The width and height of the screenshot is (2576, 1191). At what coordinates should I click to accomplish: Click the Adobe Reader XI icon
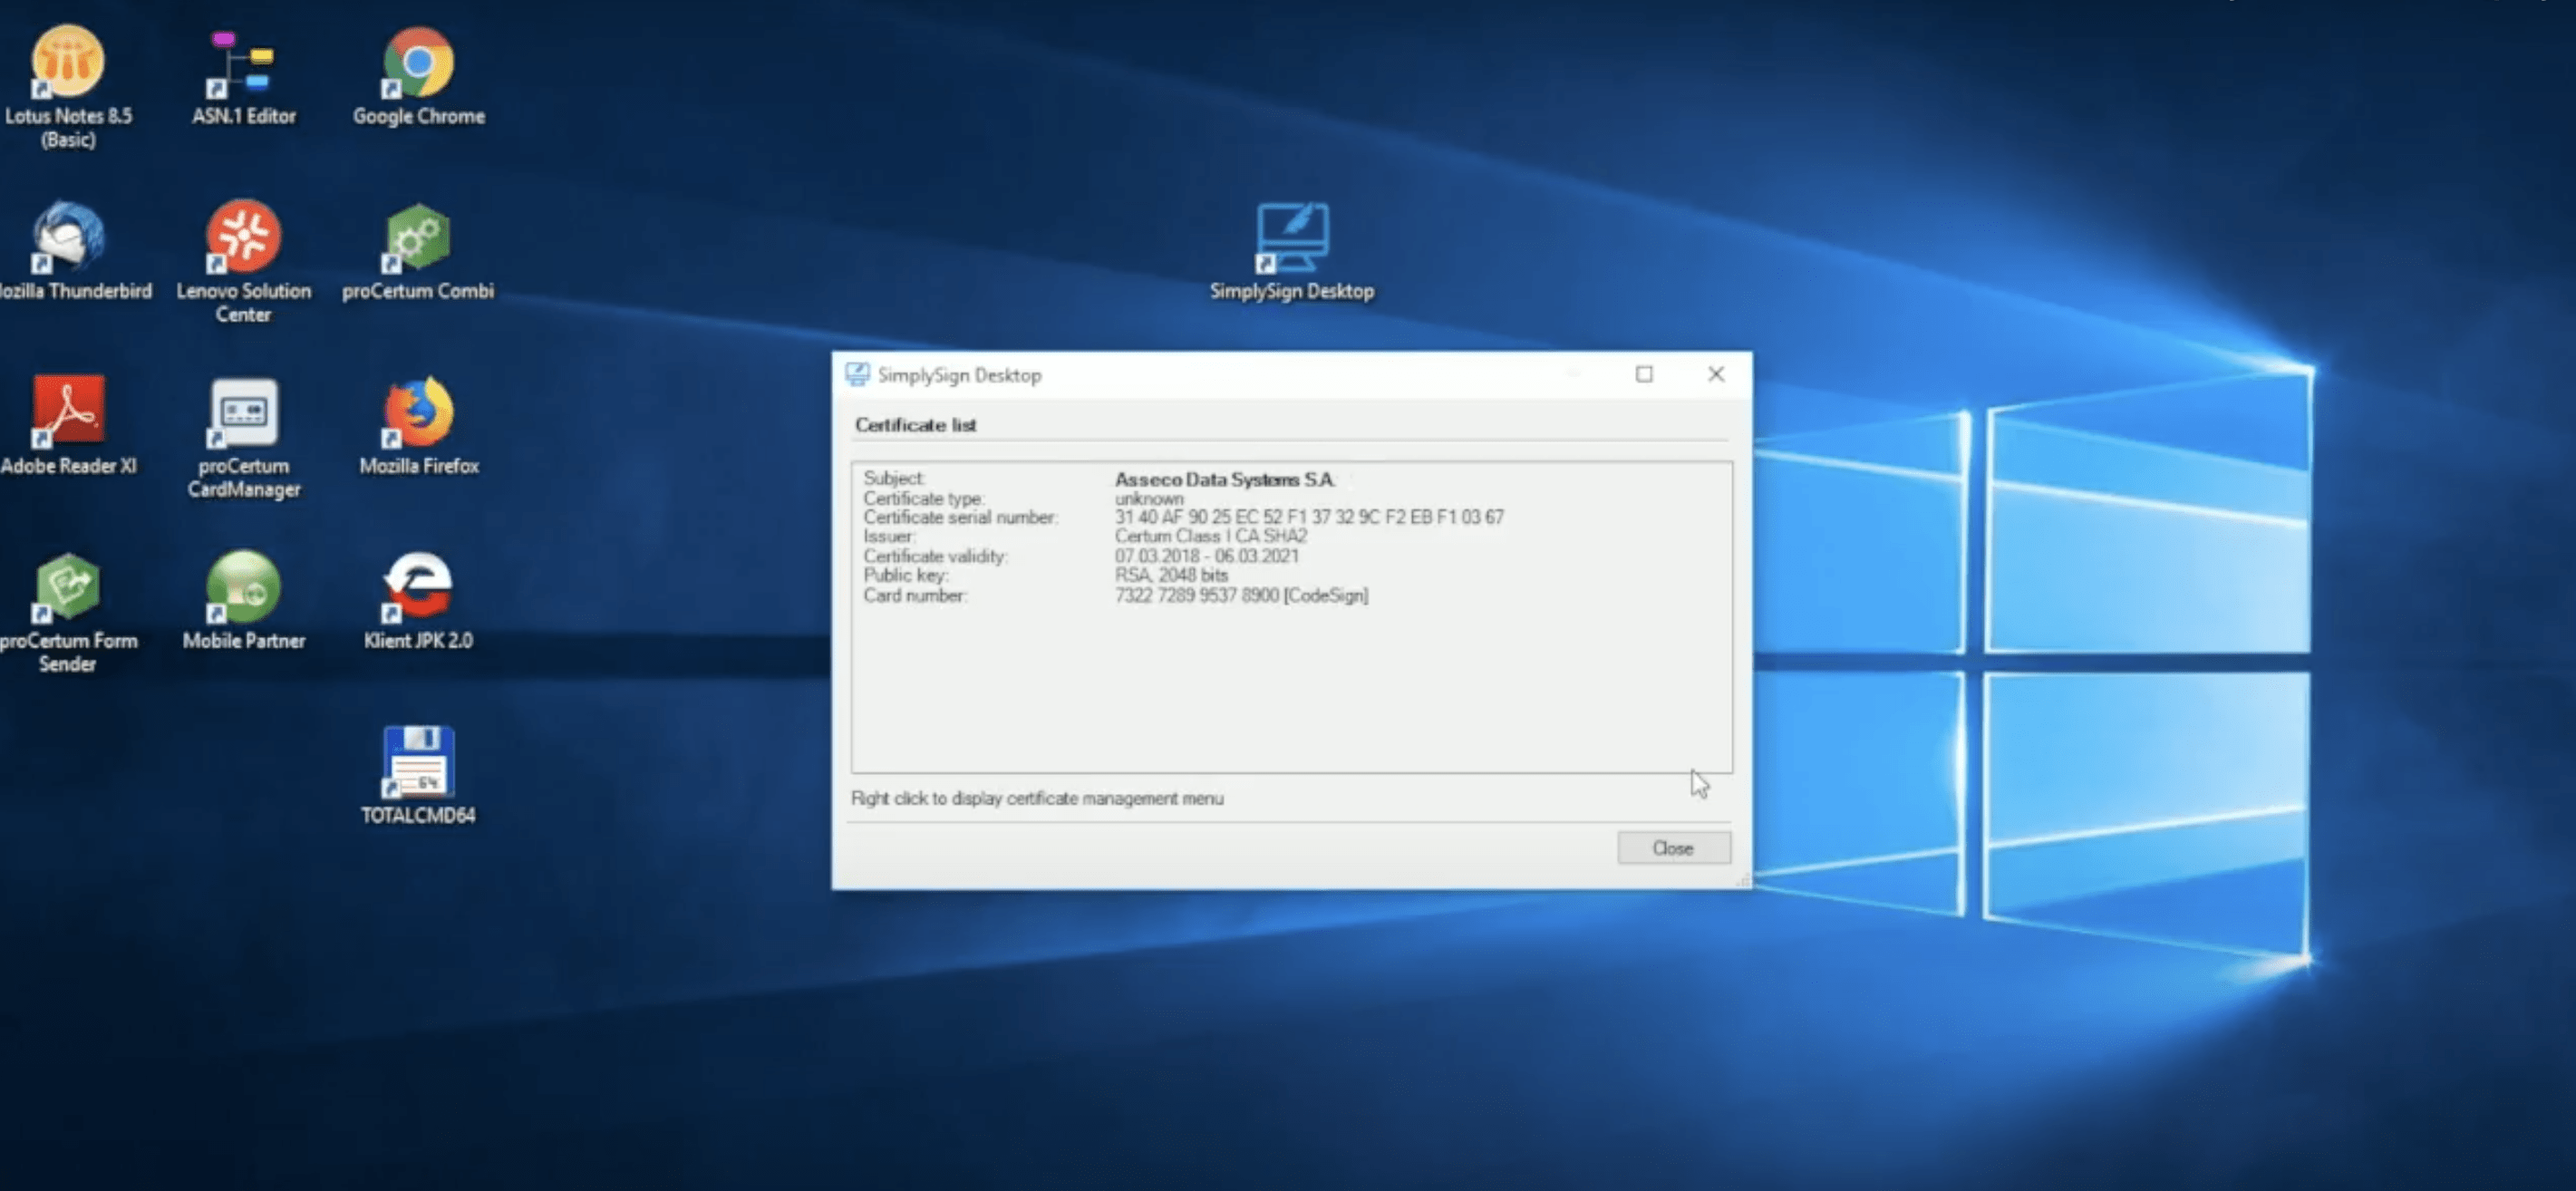coord(68,426)
